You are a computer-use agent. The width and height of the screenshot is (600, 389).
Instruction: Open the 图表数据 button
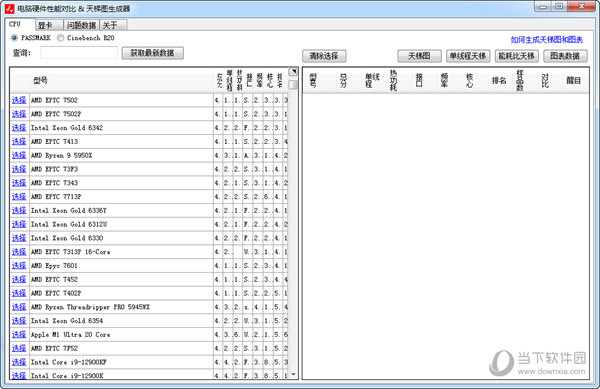(565, 56)
